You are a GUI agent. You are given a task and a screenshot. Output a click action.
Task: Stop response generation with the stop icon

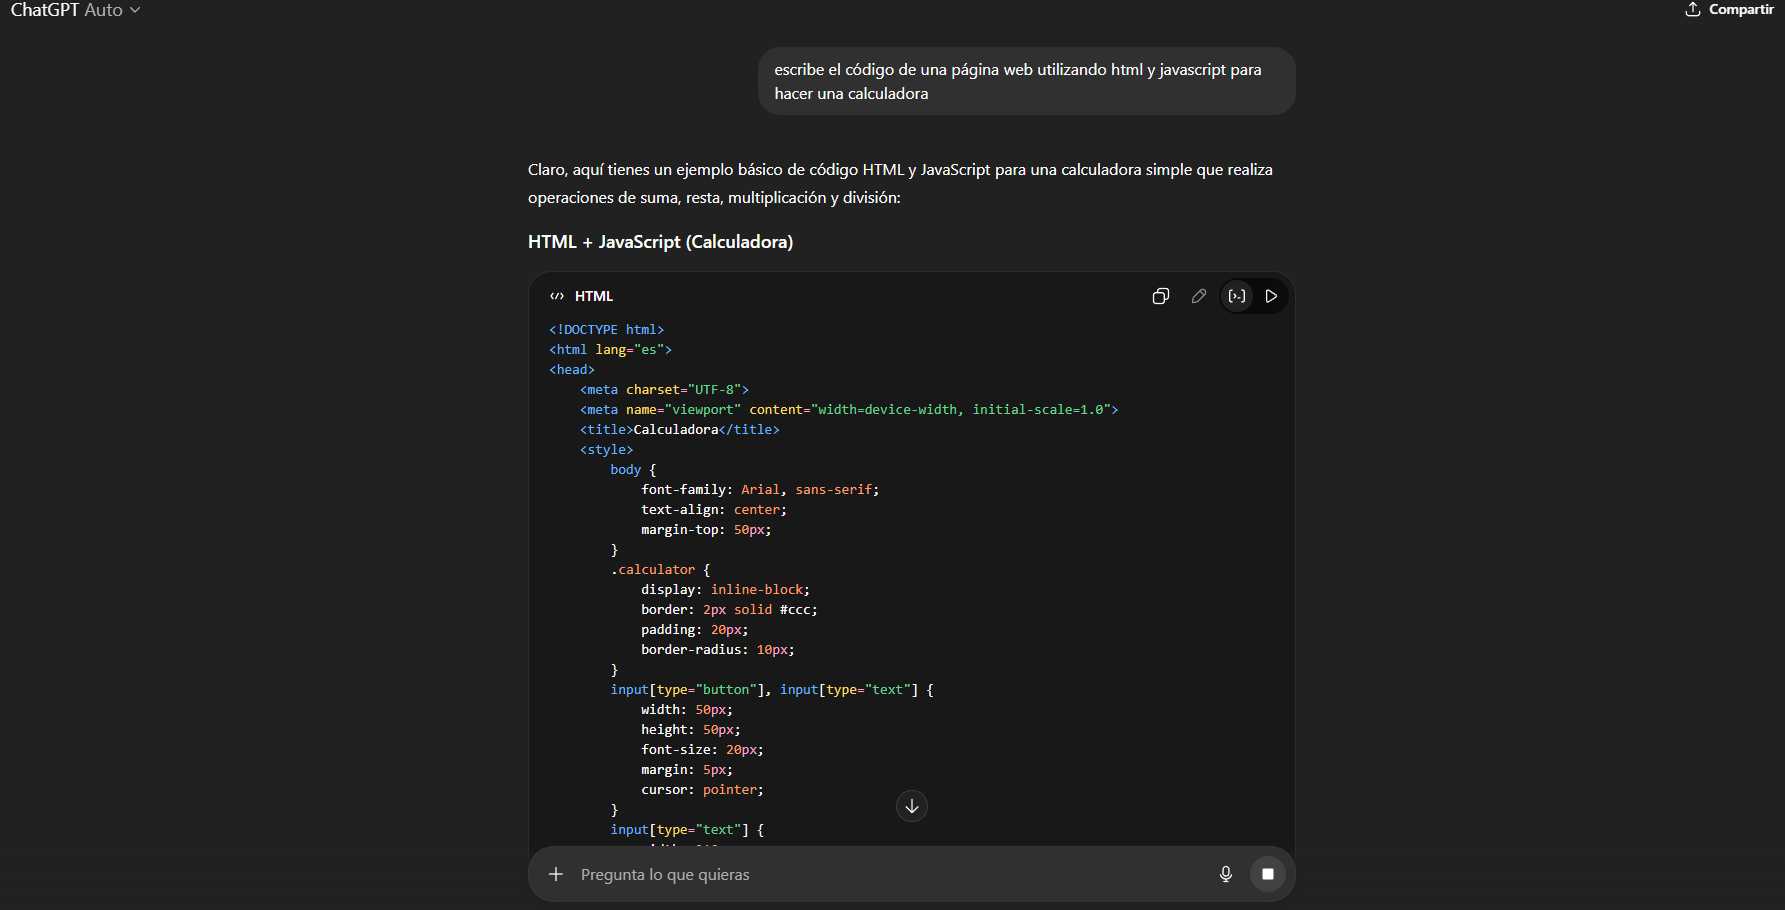pos(1267,874)
